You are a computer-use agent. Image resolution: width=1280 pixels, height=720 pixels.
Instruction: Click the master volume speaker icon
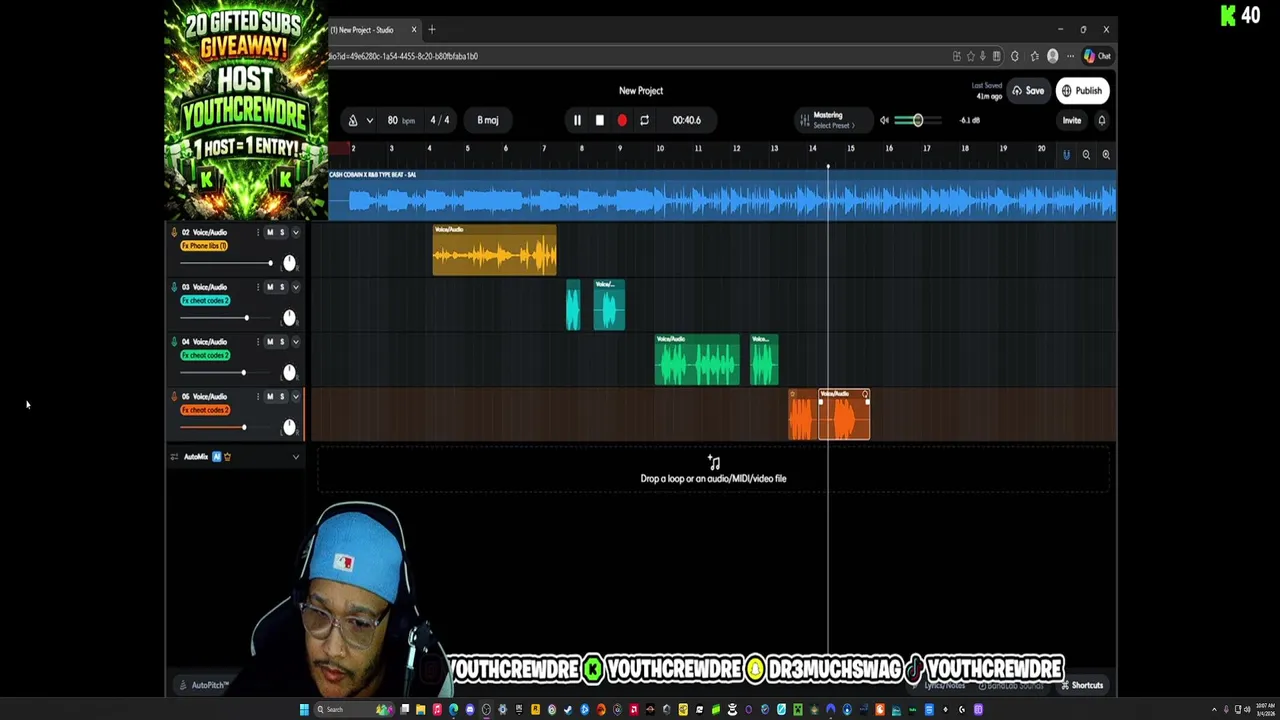tap(884, 120)
